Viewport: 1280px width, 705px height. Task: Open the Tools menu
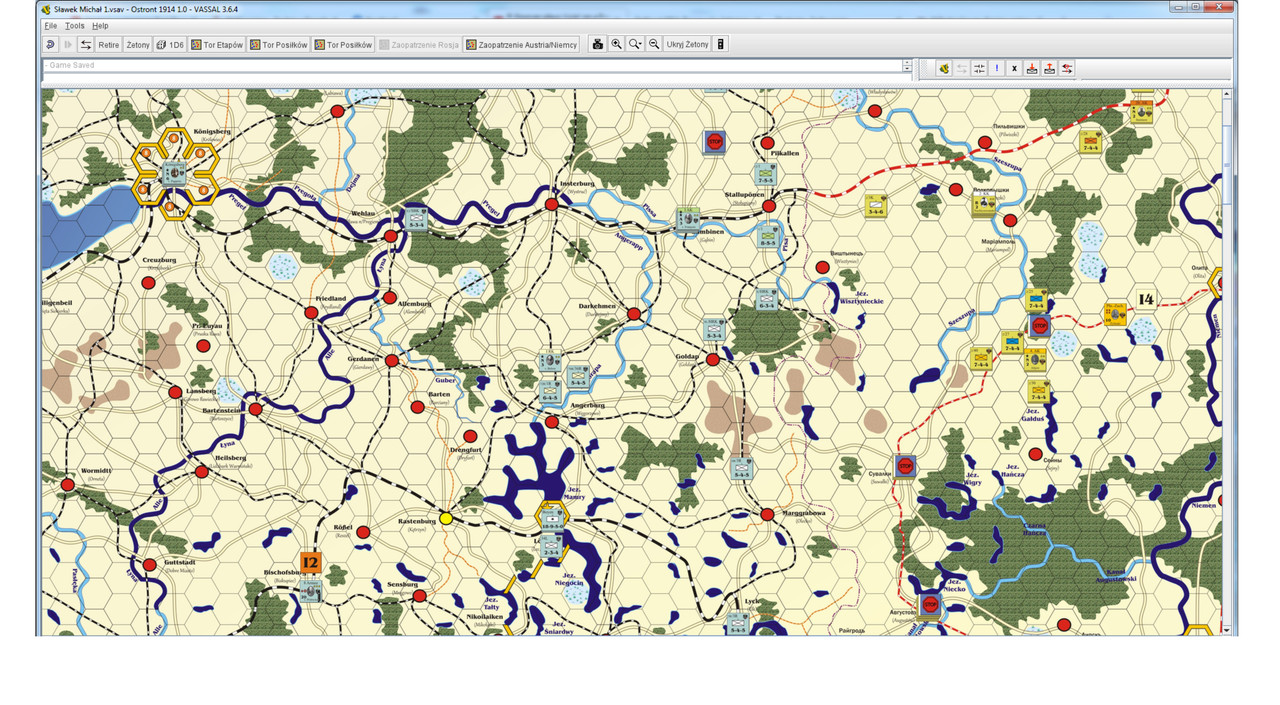(75, 25)
